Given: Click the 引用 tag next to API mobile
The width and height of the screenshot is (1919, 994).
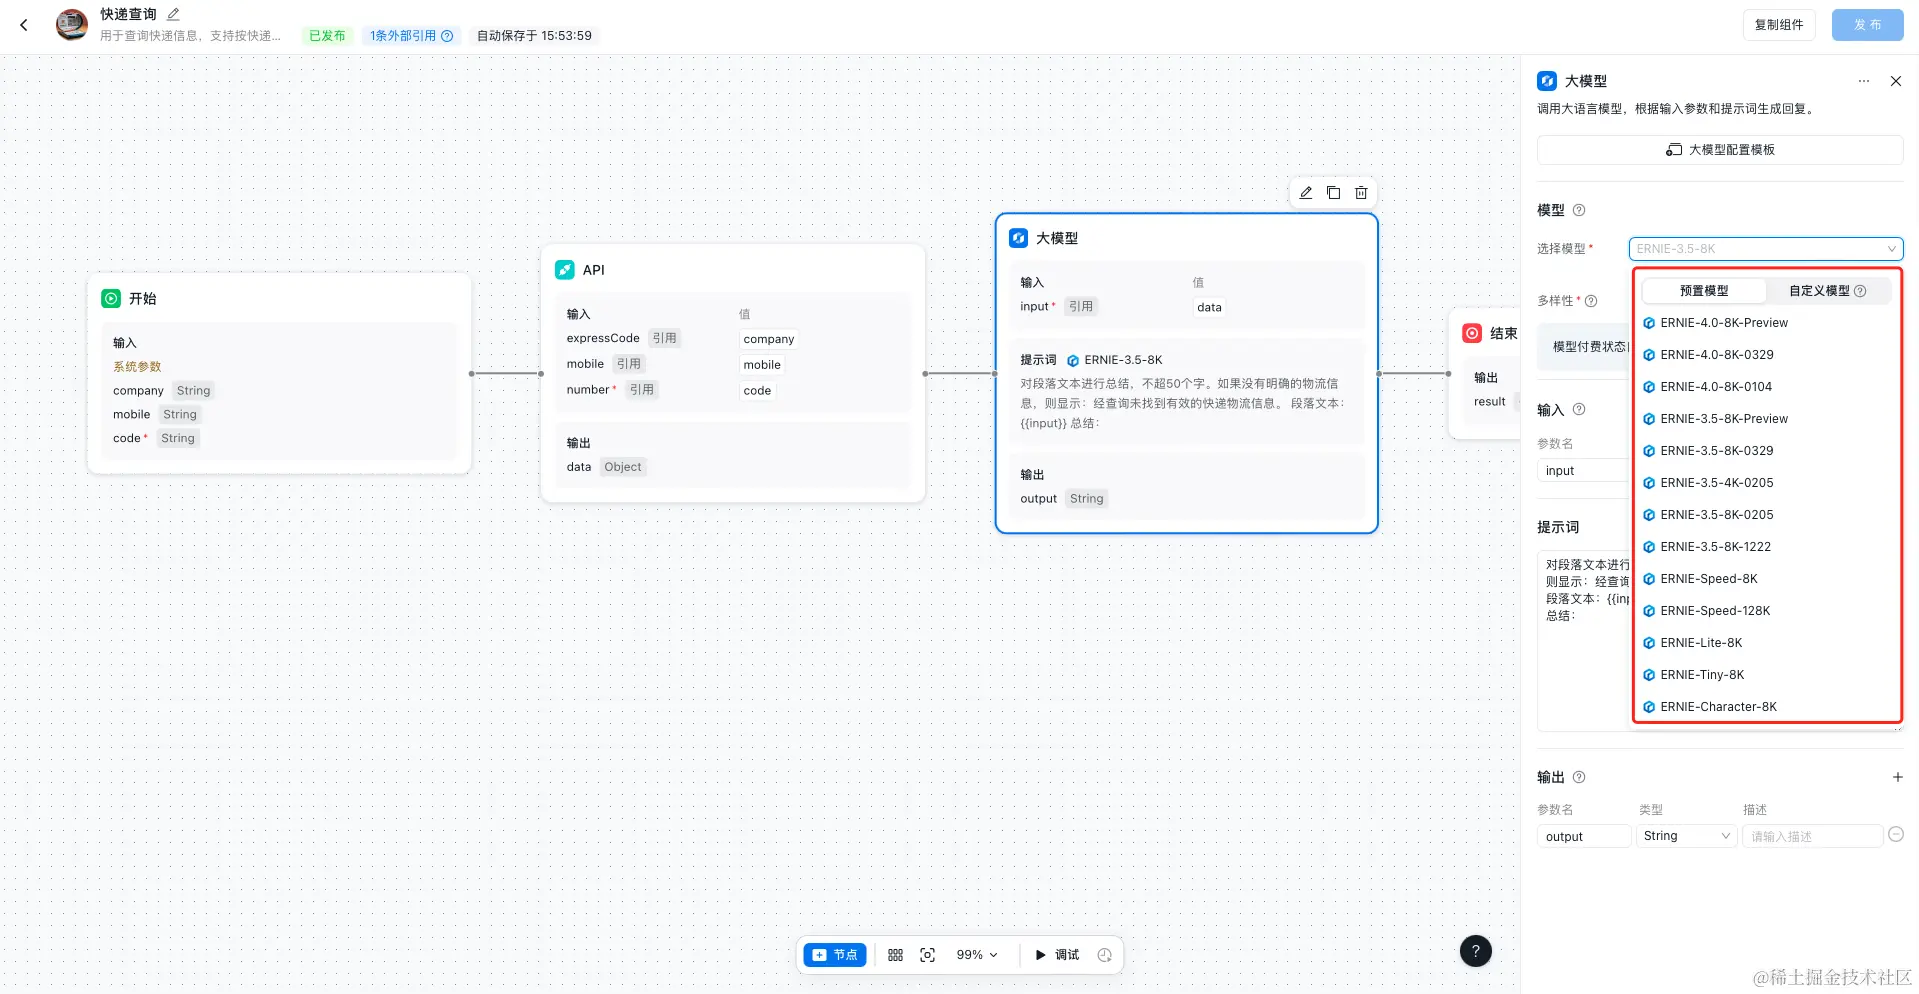Looking at the screenshot, I should [x=629, y=364].
